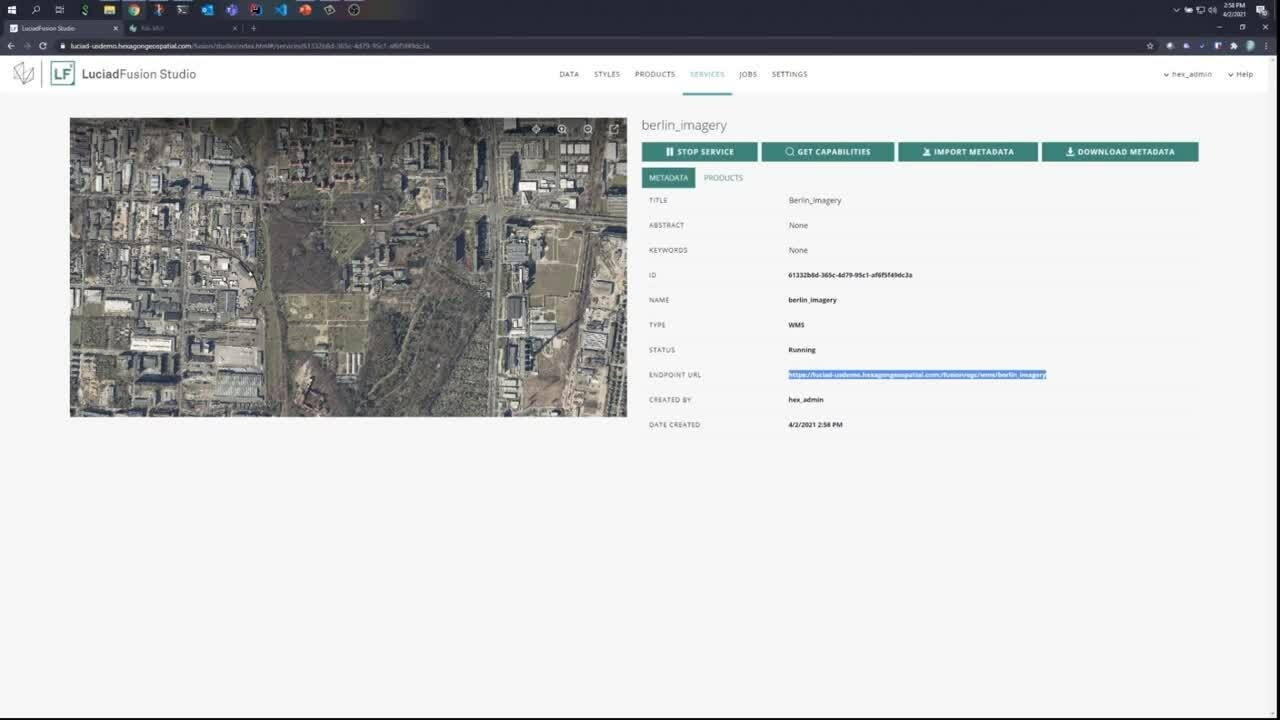Switch to the PRODUCTS tab under berlin_imagery

(x=723, y=178)
